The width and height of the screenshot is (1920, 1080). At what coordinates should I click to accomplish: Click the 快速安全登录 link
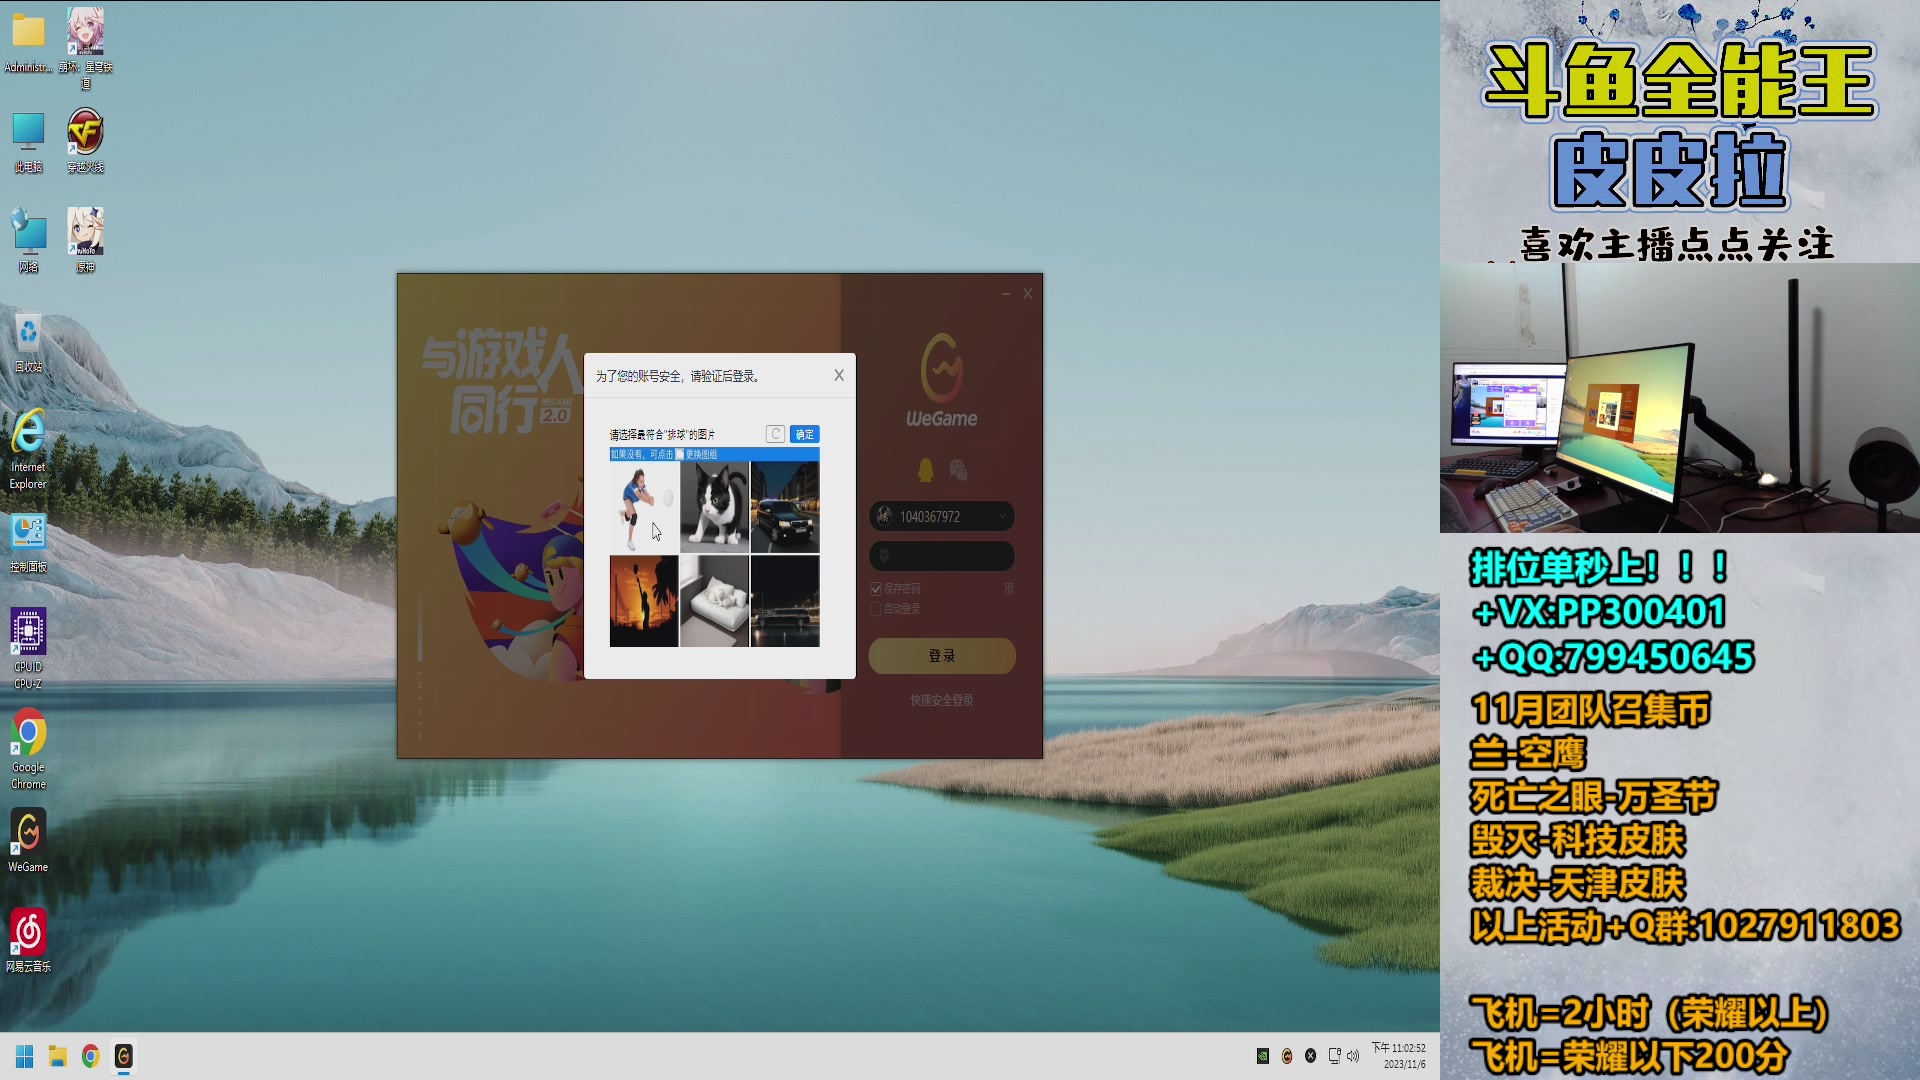pyautogui.click(x=941, y=700)
